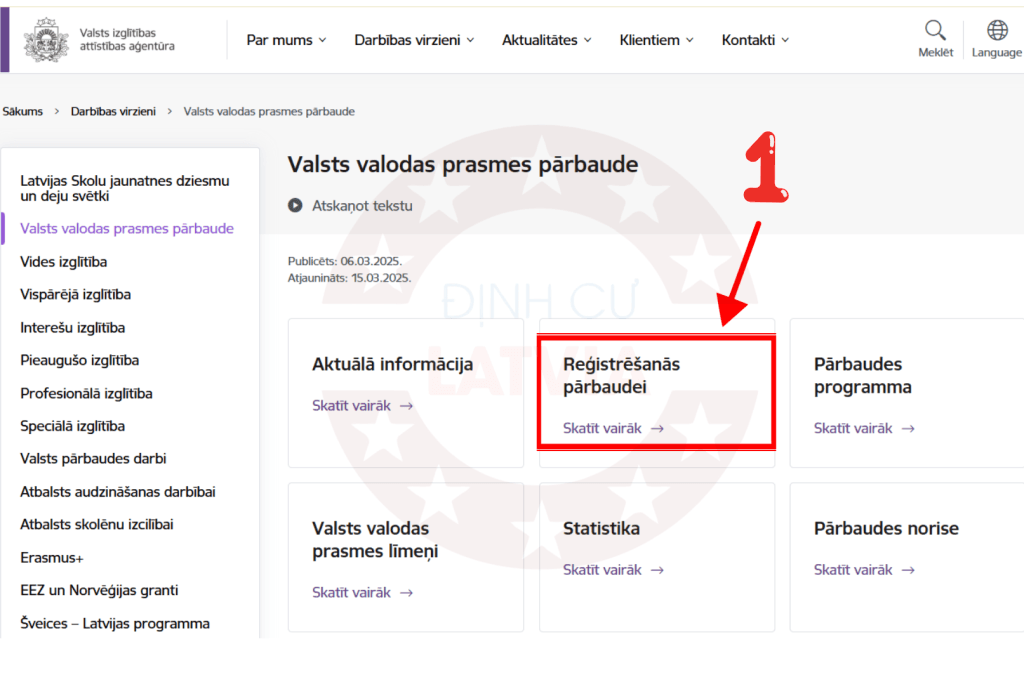Viewport: 1024px width, 675px height.
Task: Click arrow icon under Pārbaudes norise
Action: coord(908,570)
